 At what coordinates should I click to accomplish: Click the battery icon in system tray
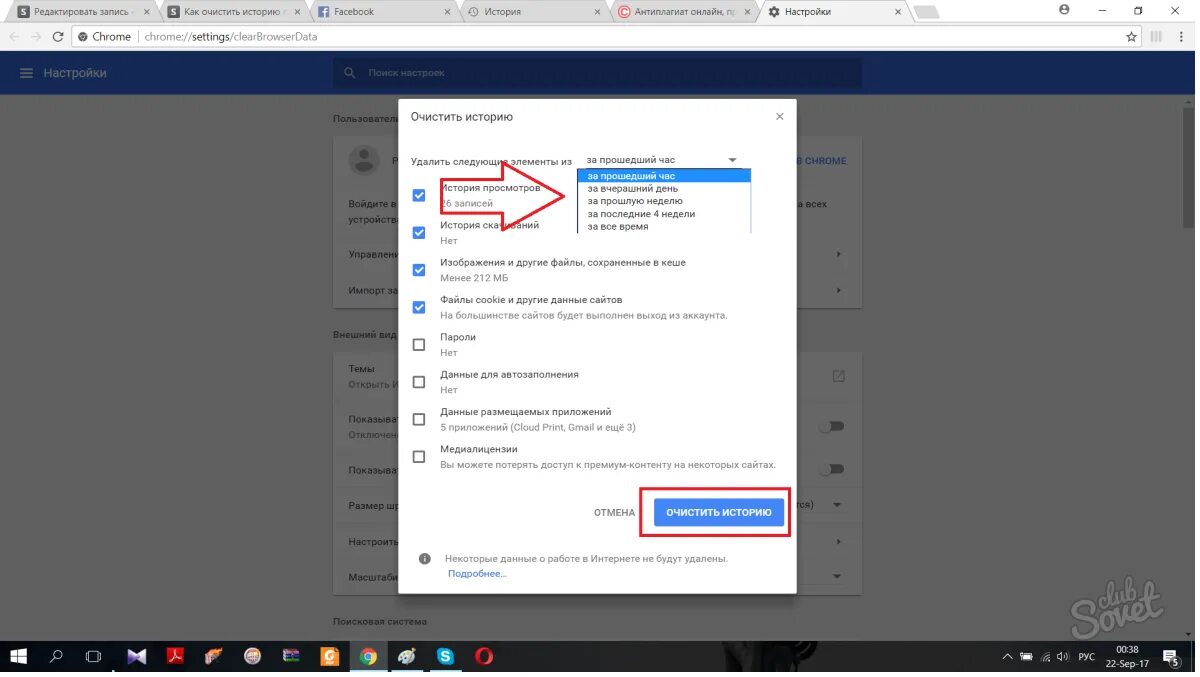(1026, 657)
